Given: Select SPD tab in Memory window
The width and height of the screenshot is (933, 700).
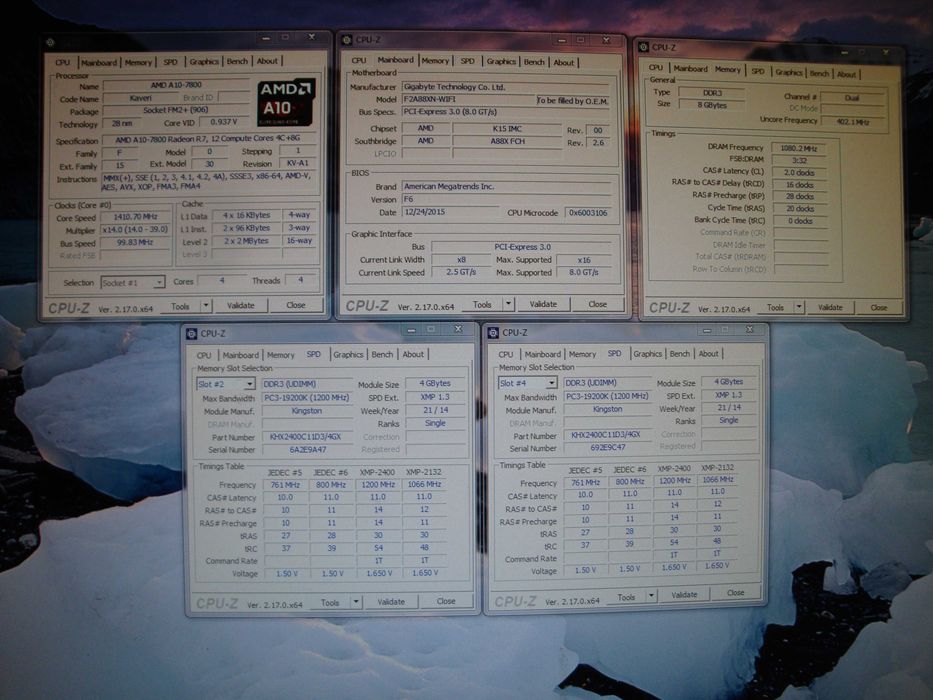Looking at the screenshot, I should click(757, 71).
